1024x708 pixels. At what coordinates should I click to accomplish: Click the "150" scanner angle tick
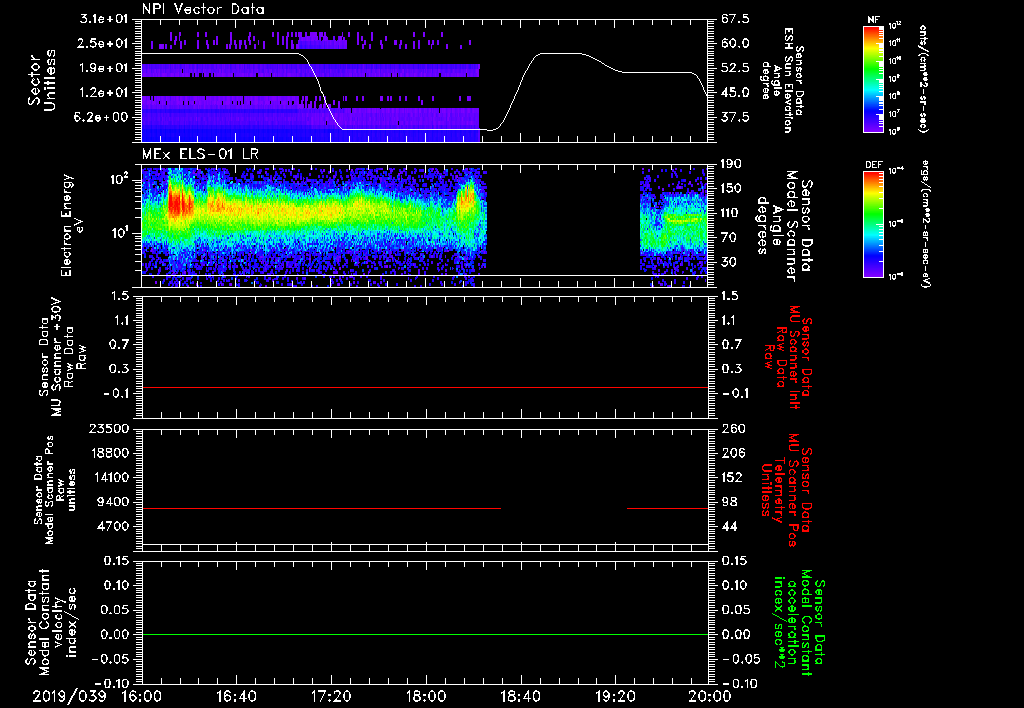point(732,189)
